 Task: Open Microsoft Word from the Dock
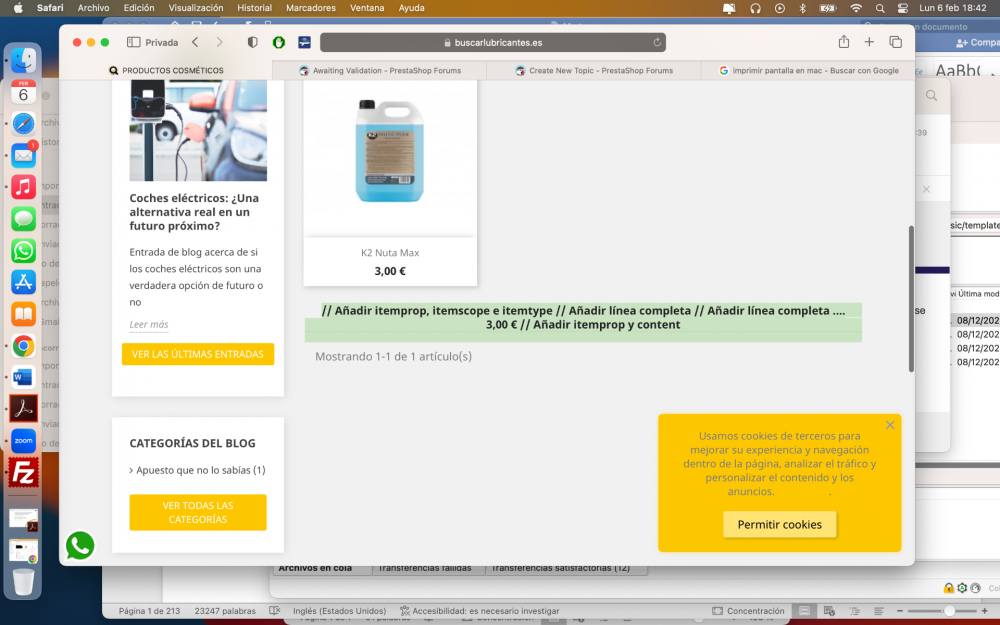pos(24,377)
